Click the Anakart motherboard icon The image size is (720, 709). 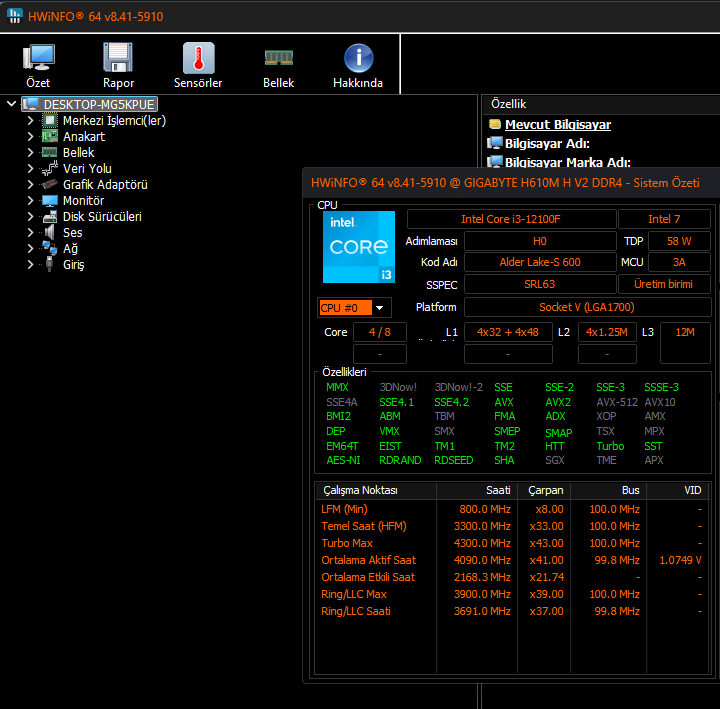50,137
